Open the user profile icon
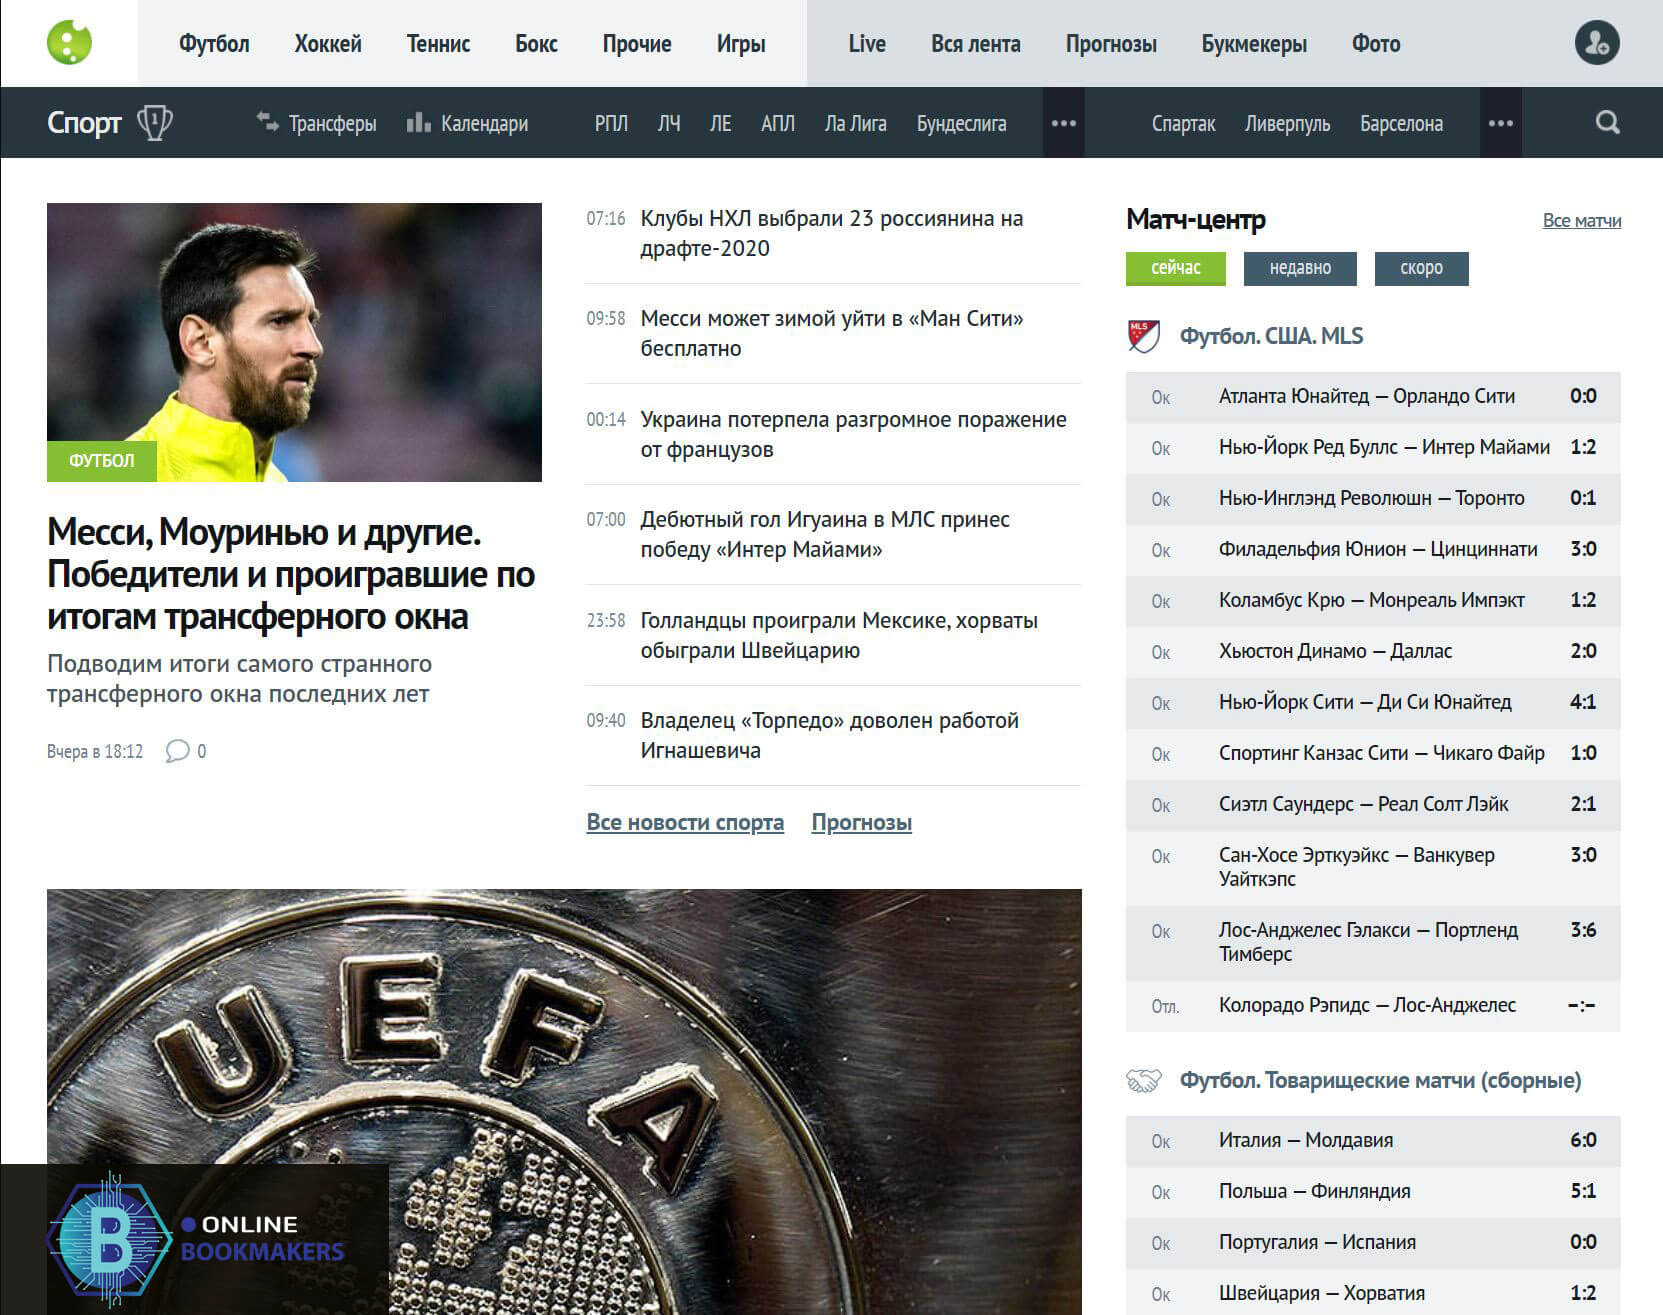Image resolution: width=1663 pixels, height=1315 pixels. [x=1597, y=43]
